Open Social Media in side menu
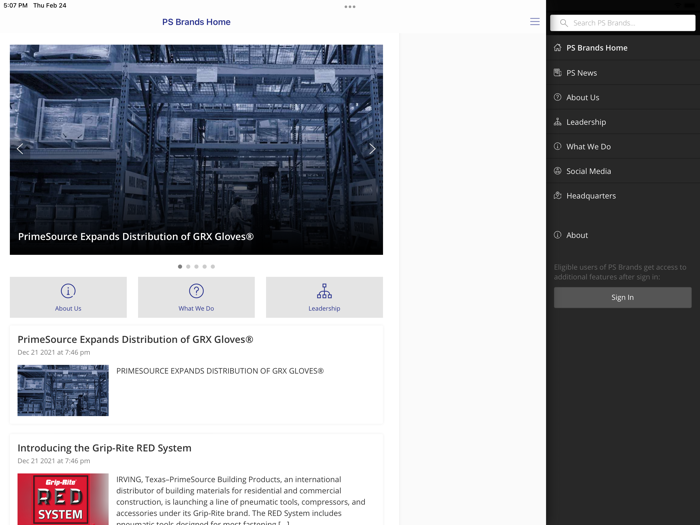Screen dimensions: 700x525 point(623,171)
